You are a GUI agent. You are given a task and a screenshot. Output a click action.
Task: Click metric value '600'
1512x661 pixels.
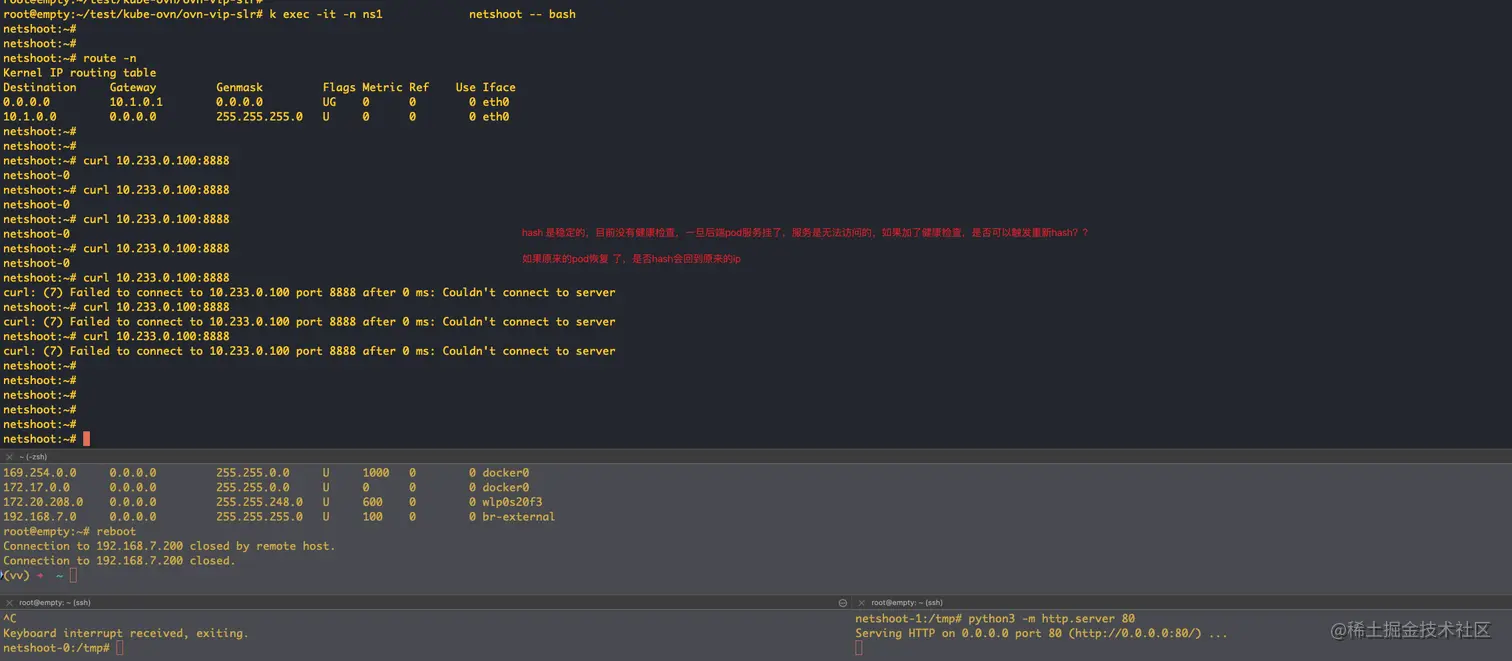[x=373, y=502]
